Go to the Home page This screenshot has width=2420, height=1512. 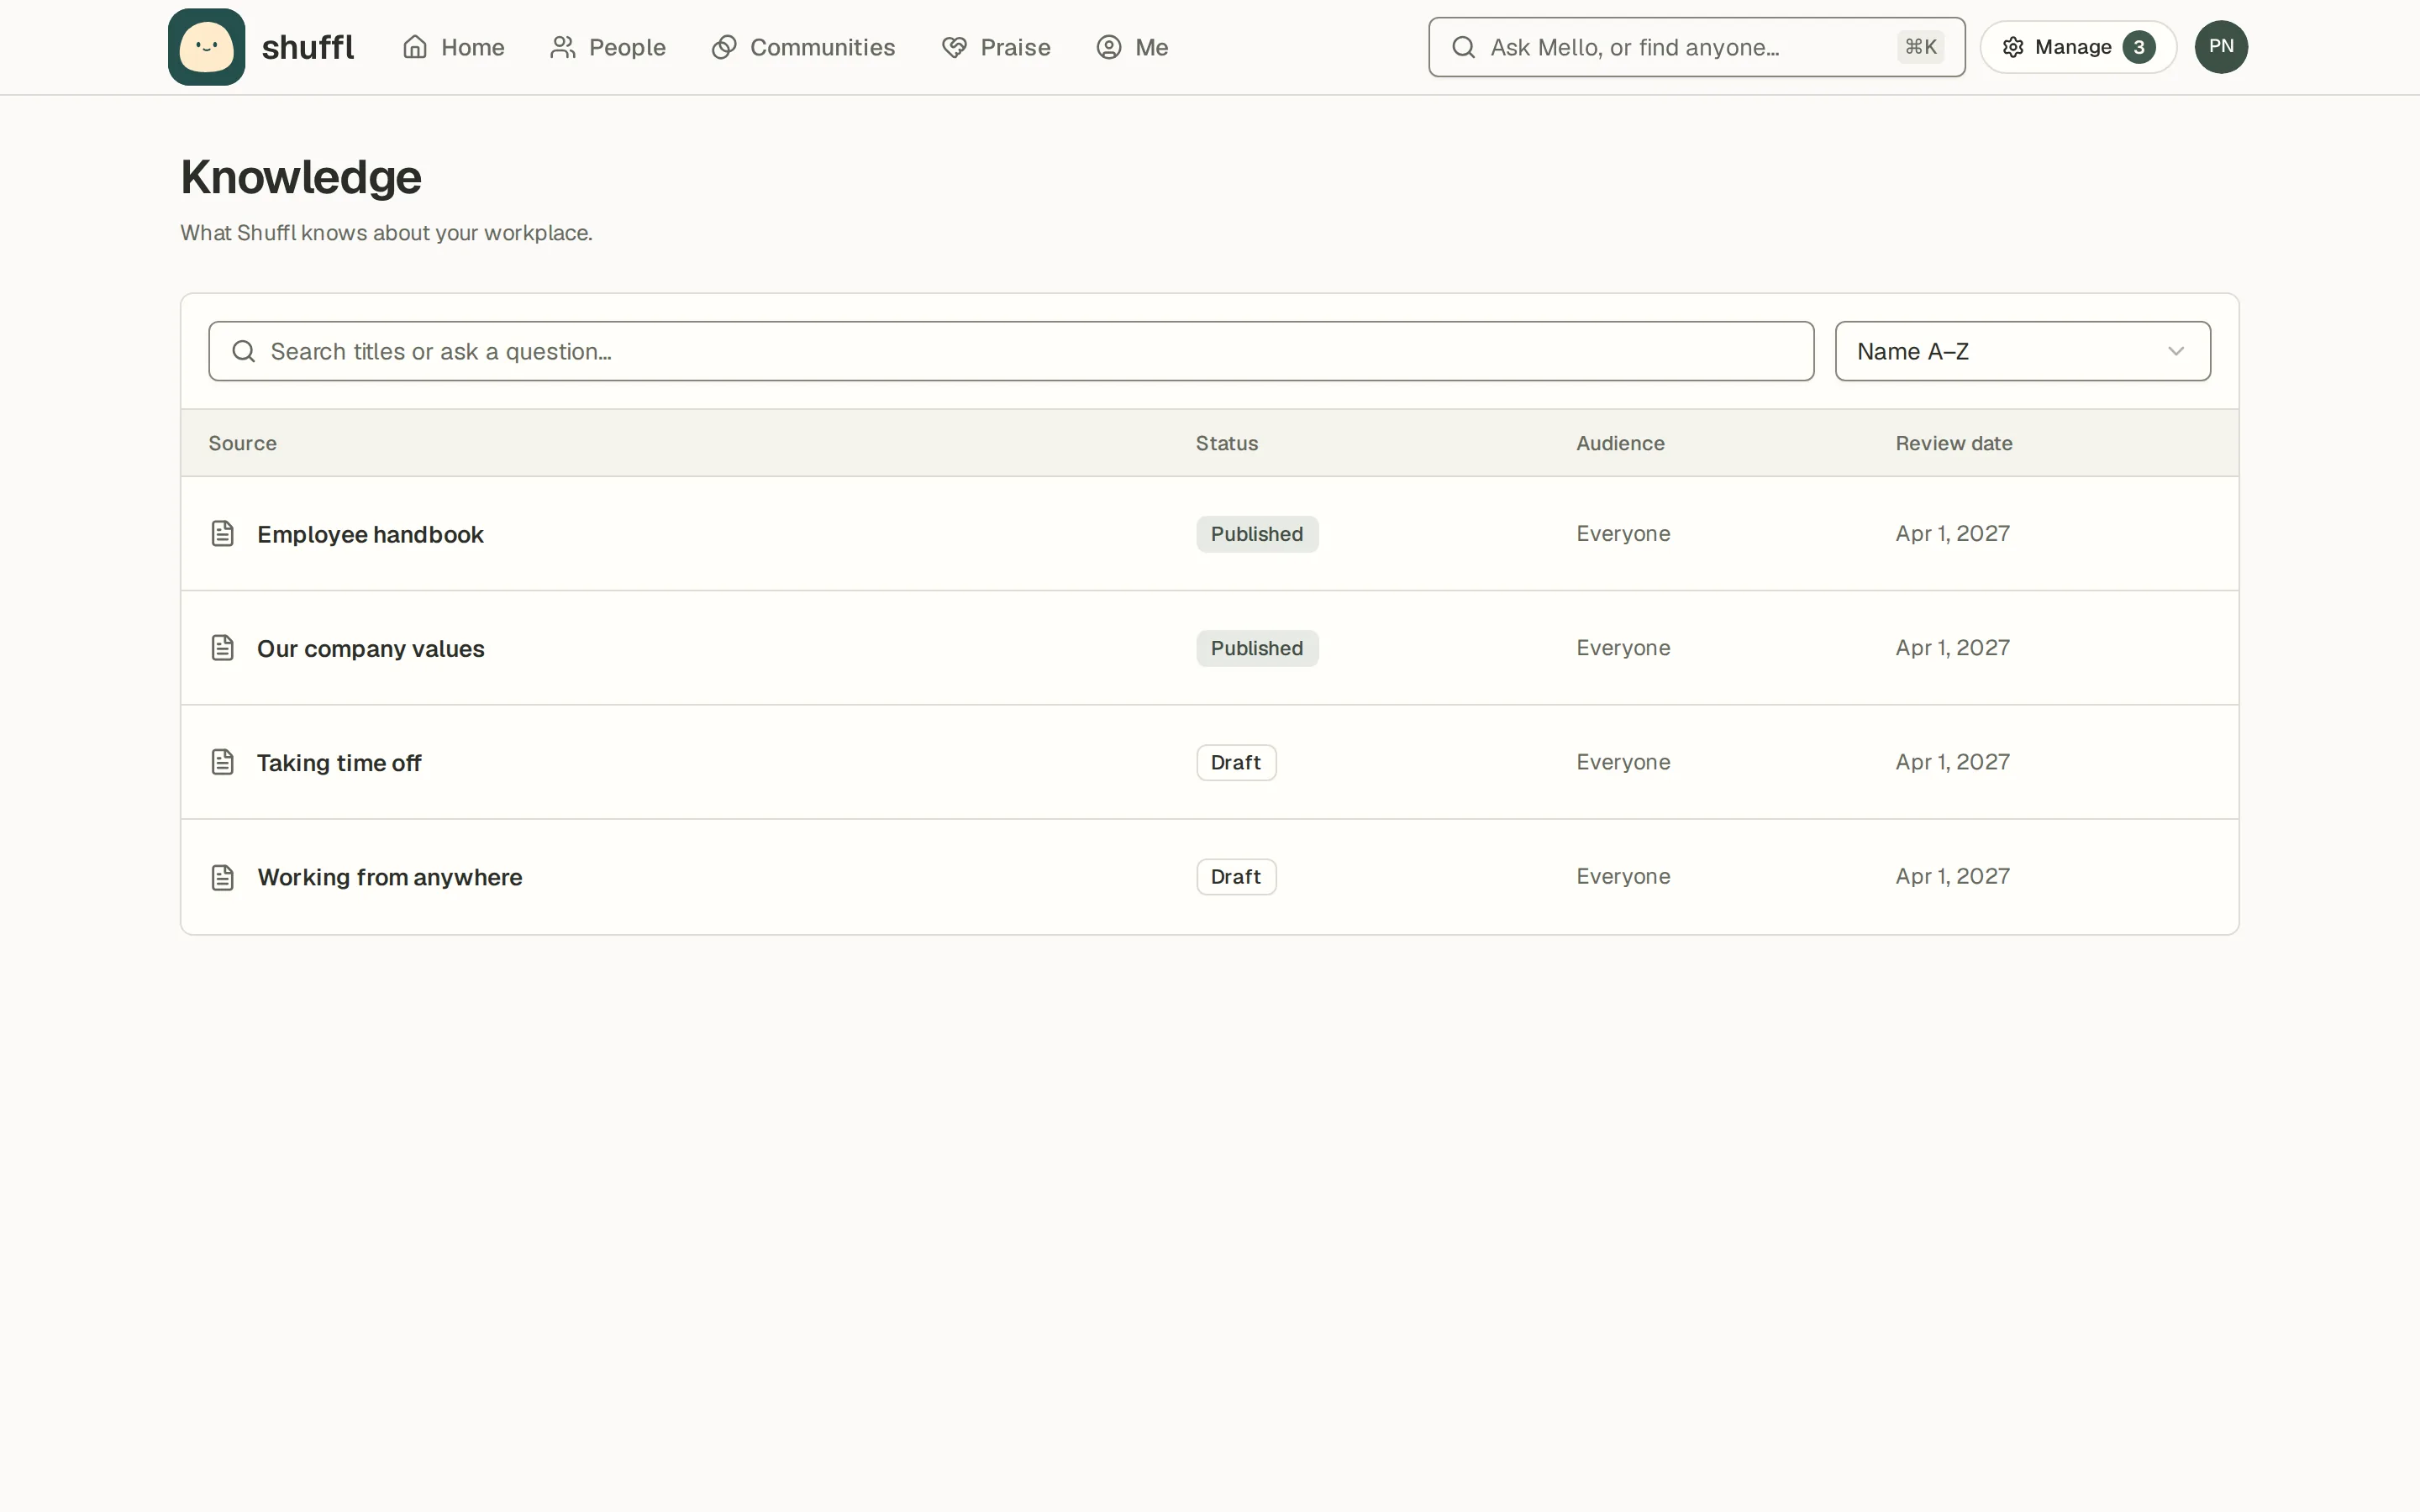tap(453, 47)
